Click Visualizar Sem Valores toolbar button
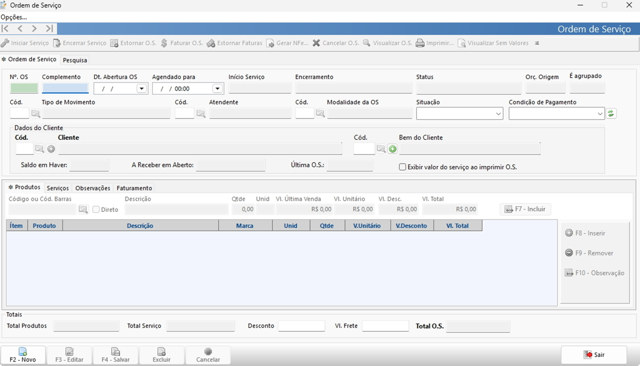 click(493, 43)
